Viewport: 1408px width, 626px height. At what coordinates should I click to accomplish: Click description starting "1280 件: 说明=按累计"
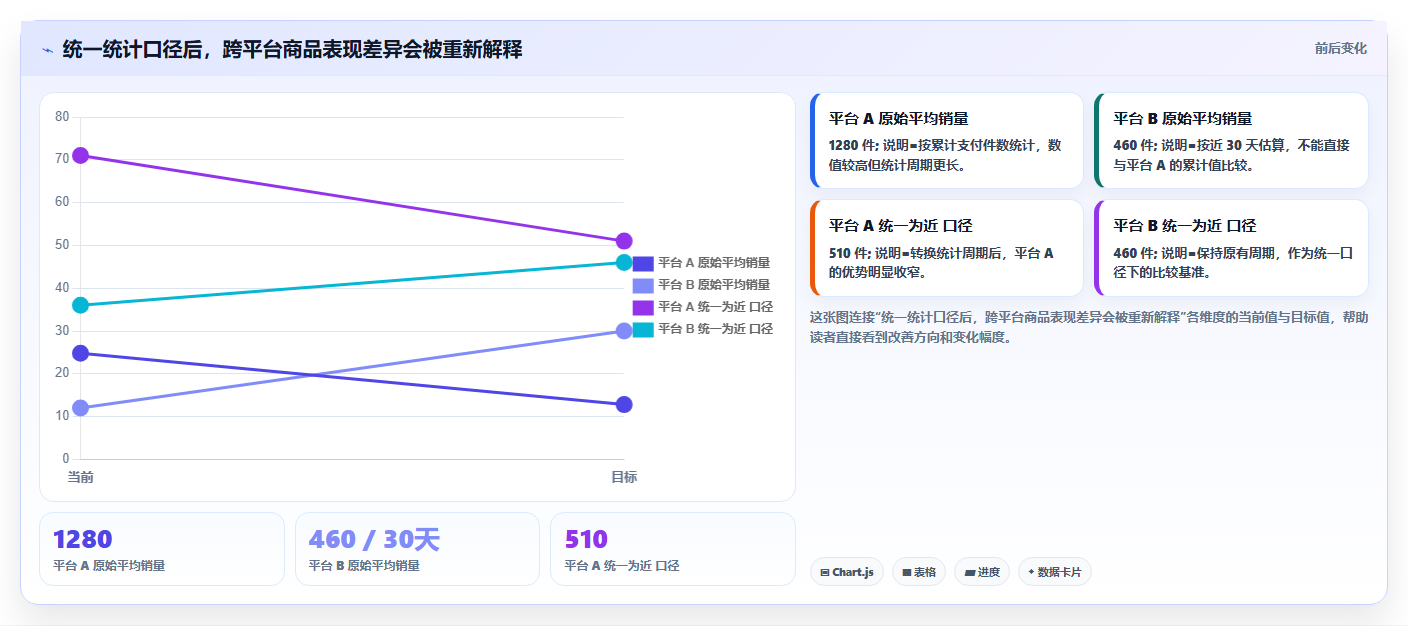[x=945, y=155]
